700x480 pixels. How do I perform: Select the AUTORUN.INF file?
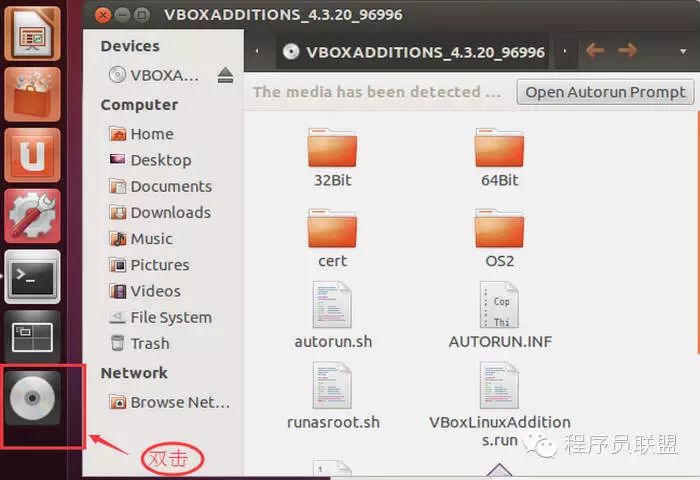(500, 315)
